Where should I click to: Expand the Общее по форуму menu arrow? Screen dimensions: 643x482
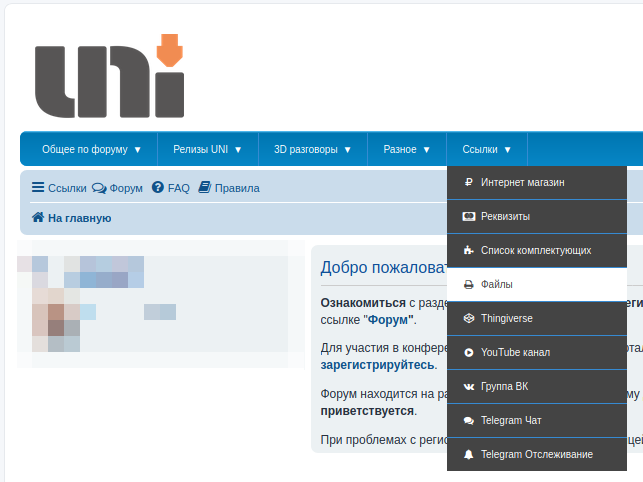pyautogui.click(x=138, y=150)
